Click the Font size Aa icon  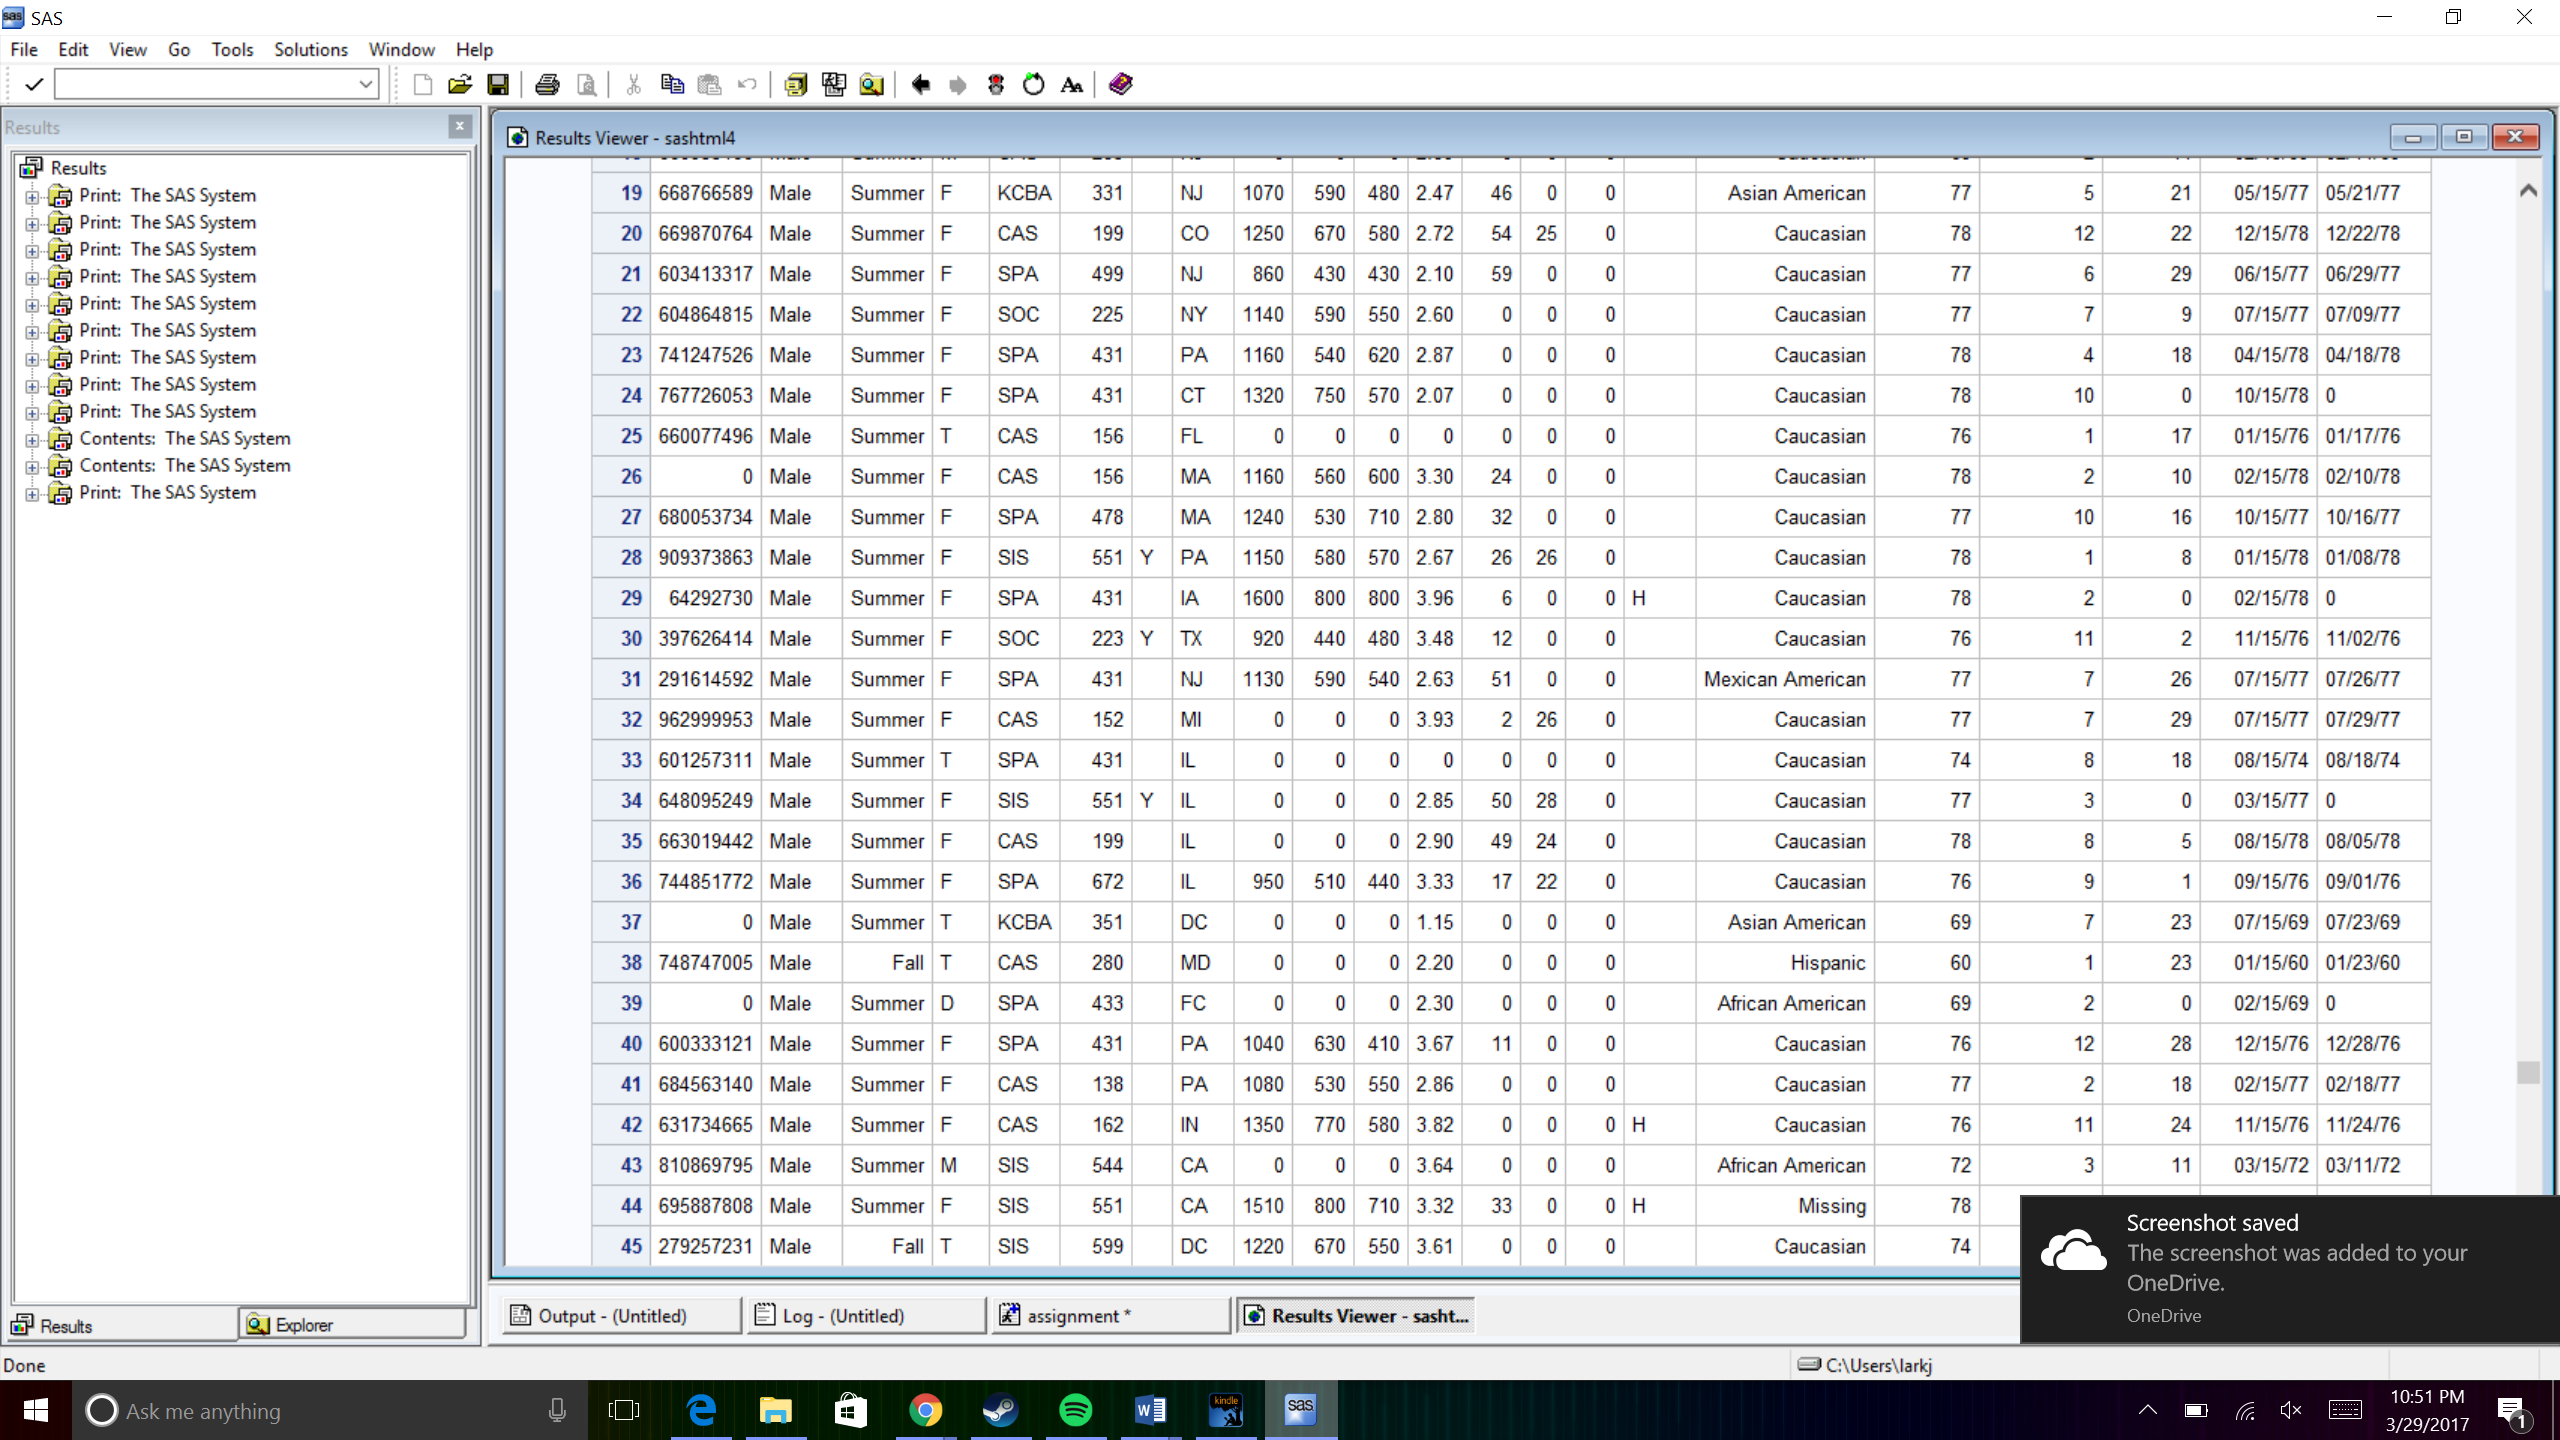coord(1072,85)
